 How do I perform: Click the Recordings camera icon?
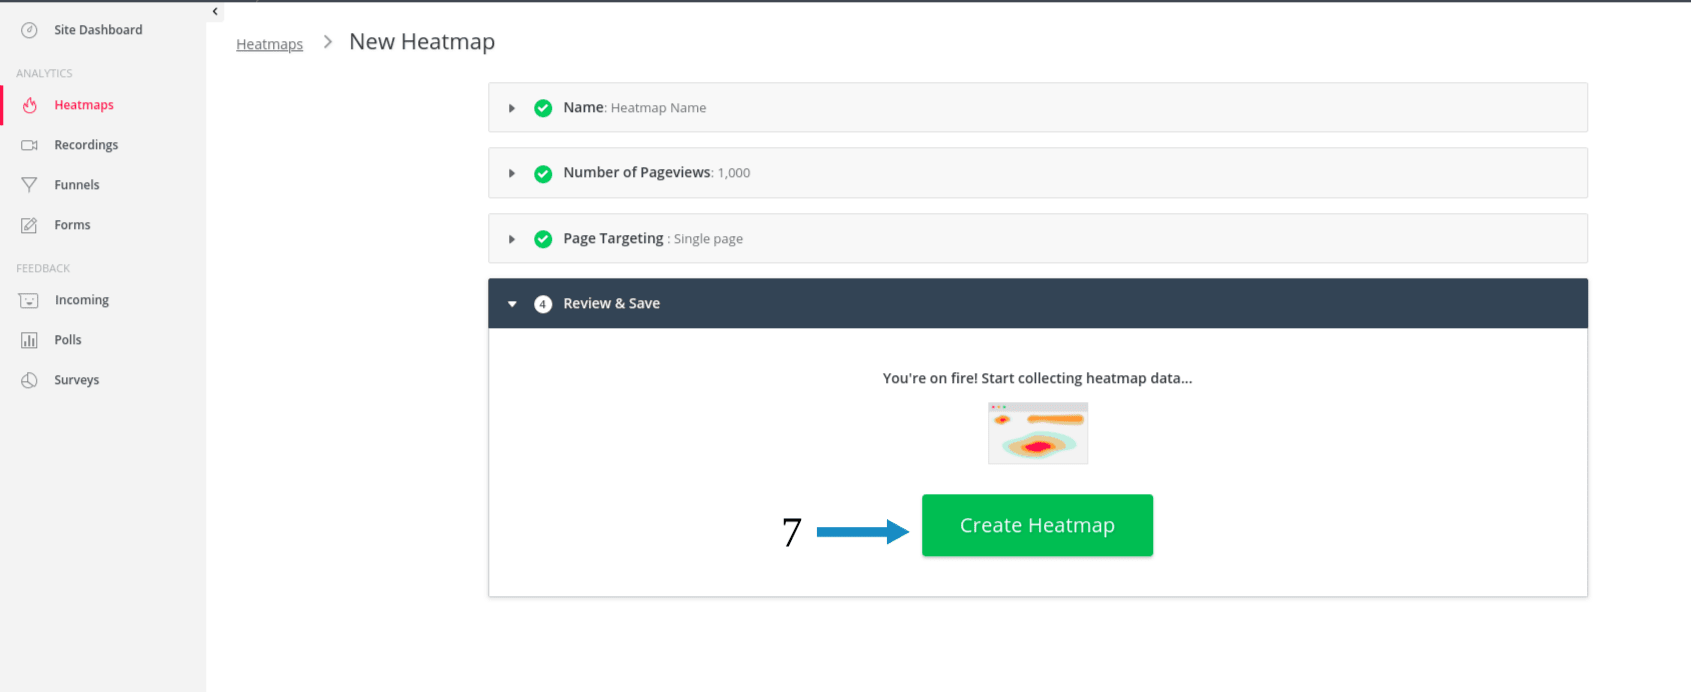(29, 145)
